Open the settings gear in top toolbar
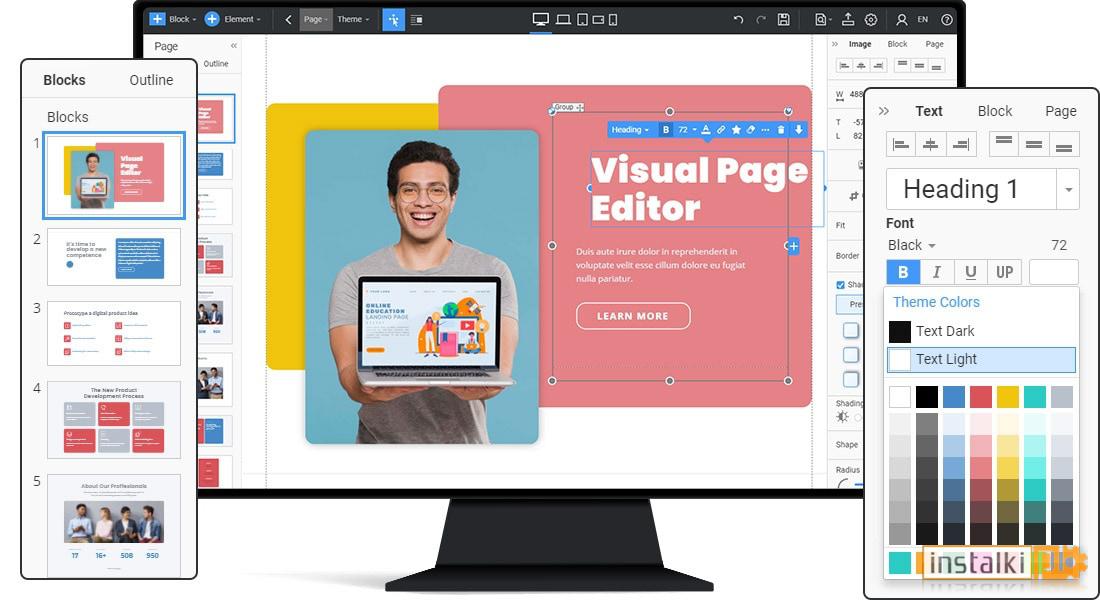Image resolution: width=1100 pixels, height=600 pixels. [x=871, y=20]
